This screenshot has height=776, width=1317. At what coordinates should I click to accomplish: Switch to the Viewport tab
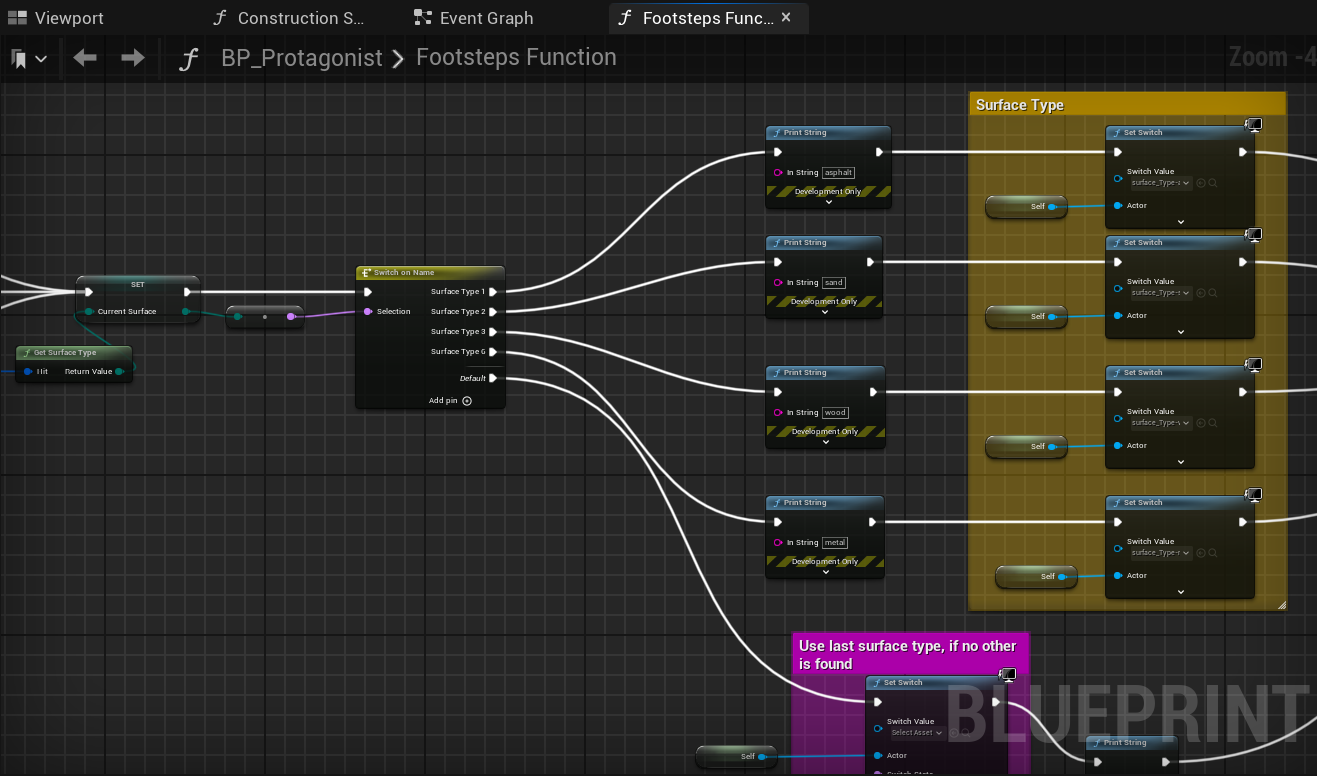click(57, 18)
